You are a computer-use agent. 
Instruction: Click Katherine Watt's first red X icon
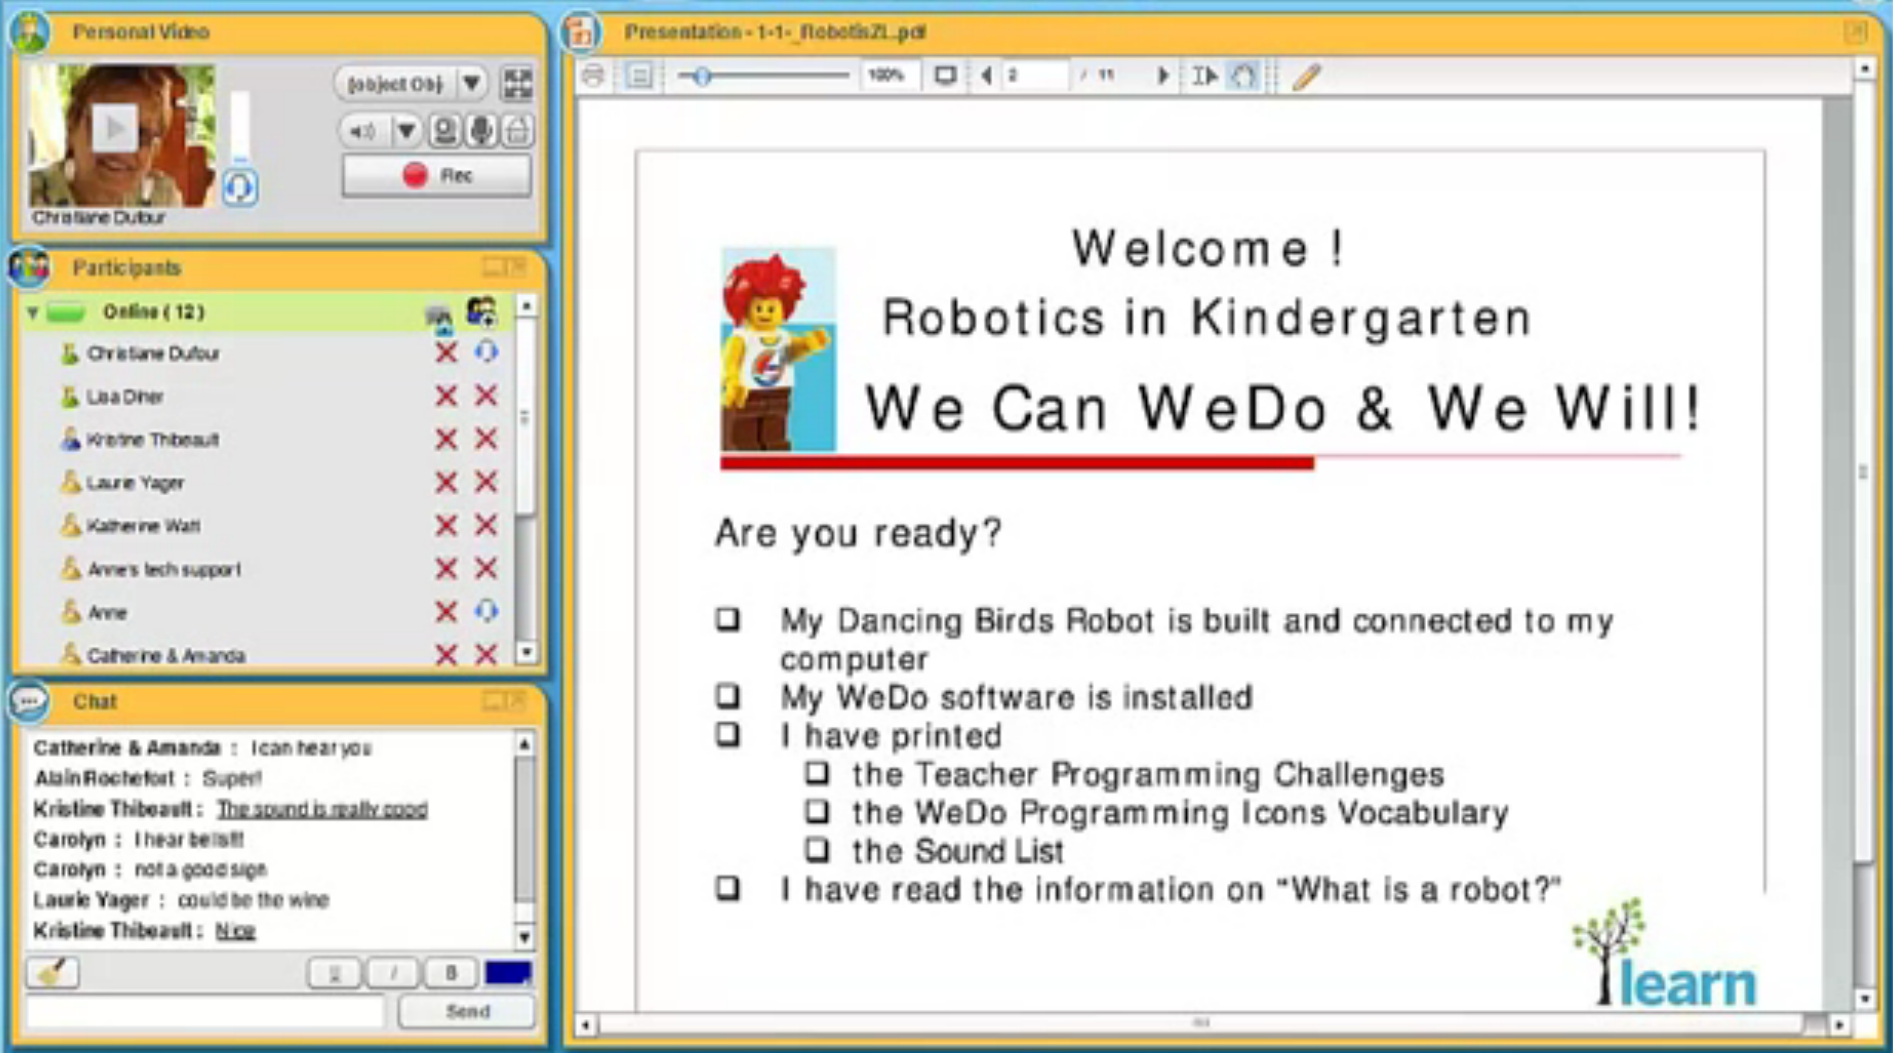click(446, 525)
